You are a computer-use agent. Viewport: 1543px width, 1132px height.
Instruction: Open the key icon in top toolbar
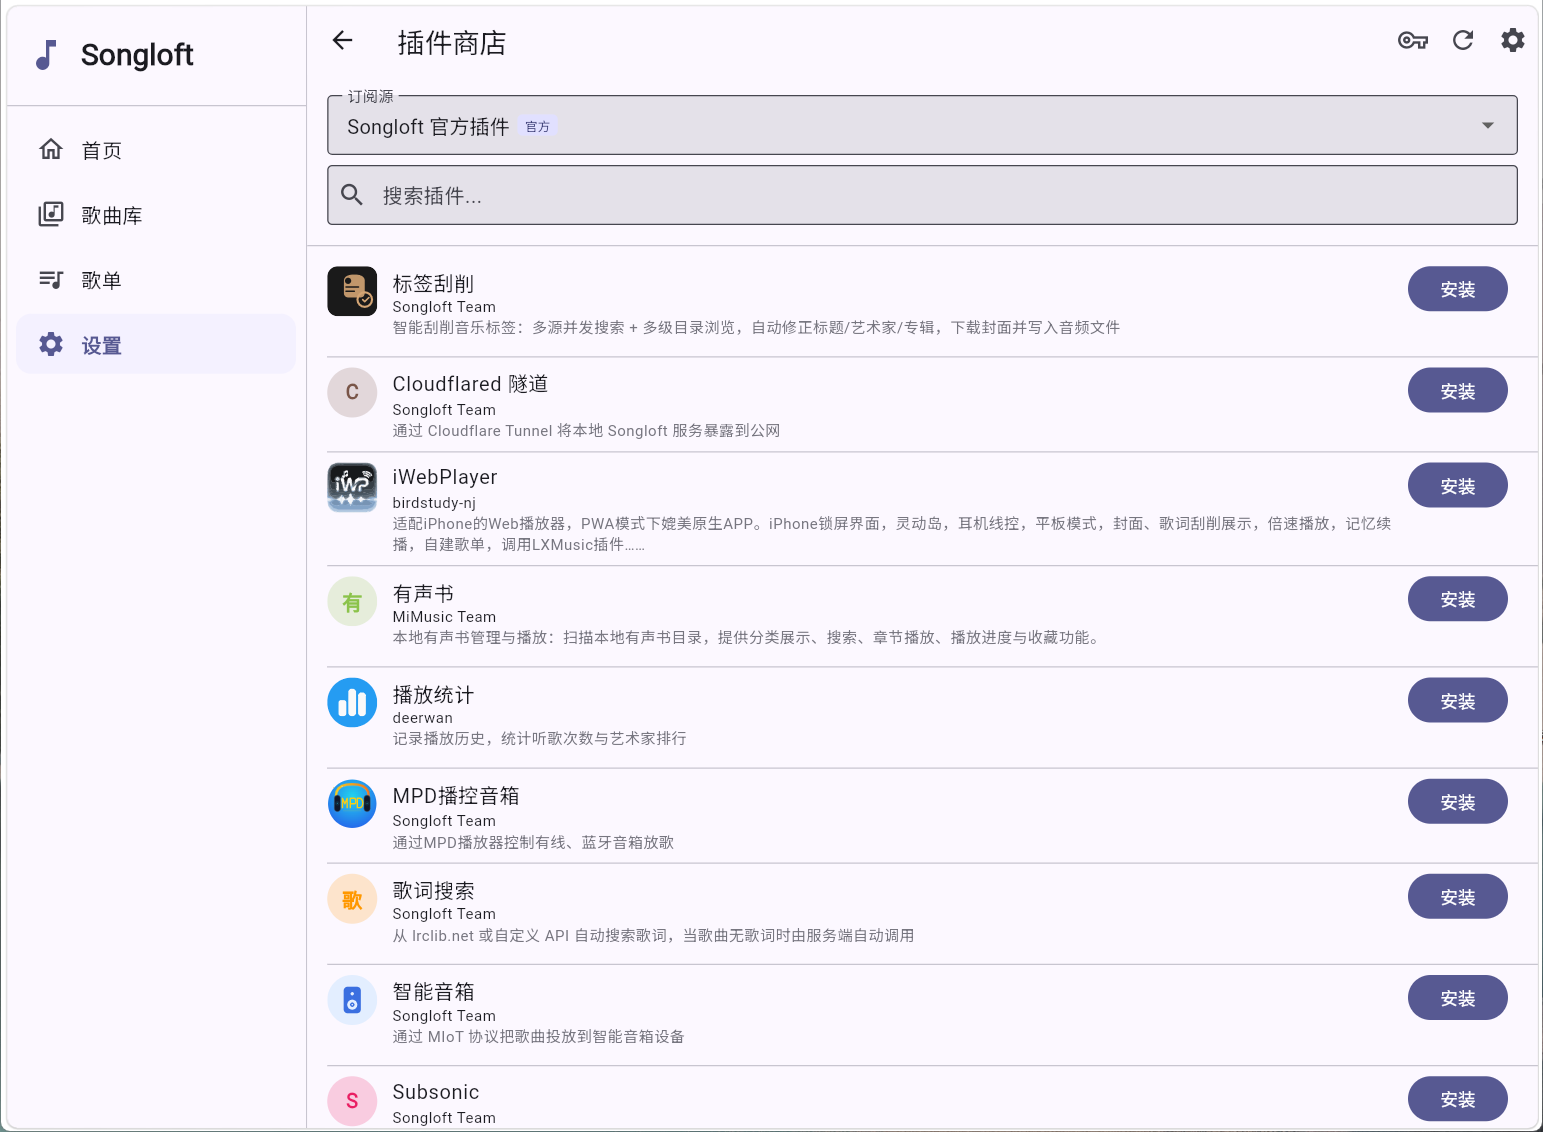pyautogui.click(x=1413, y=40)
